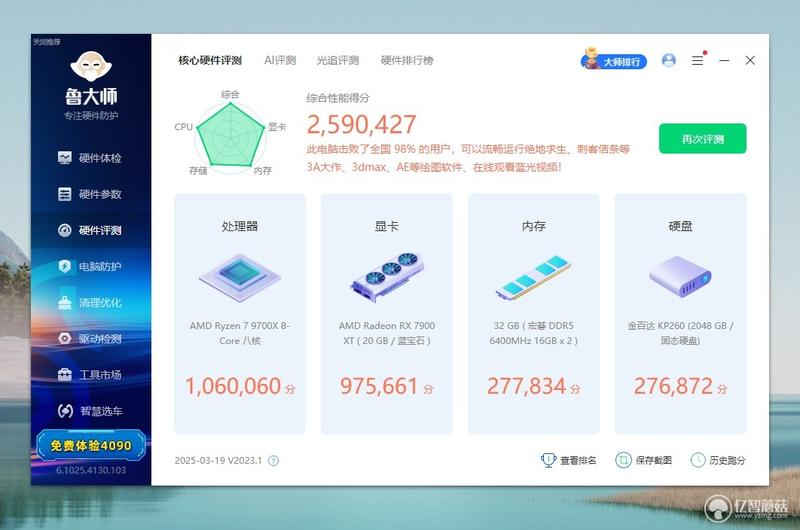
Task: Open 硬件体检 in the sidebar
Action: [x=90, y=158]
